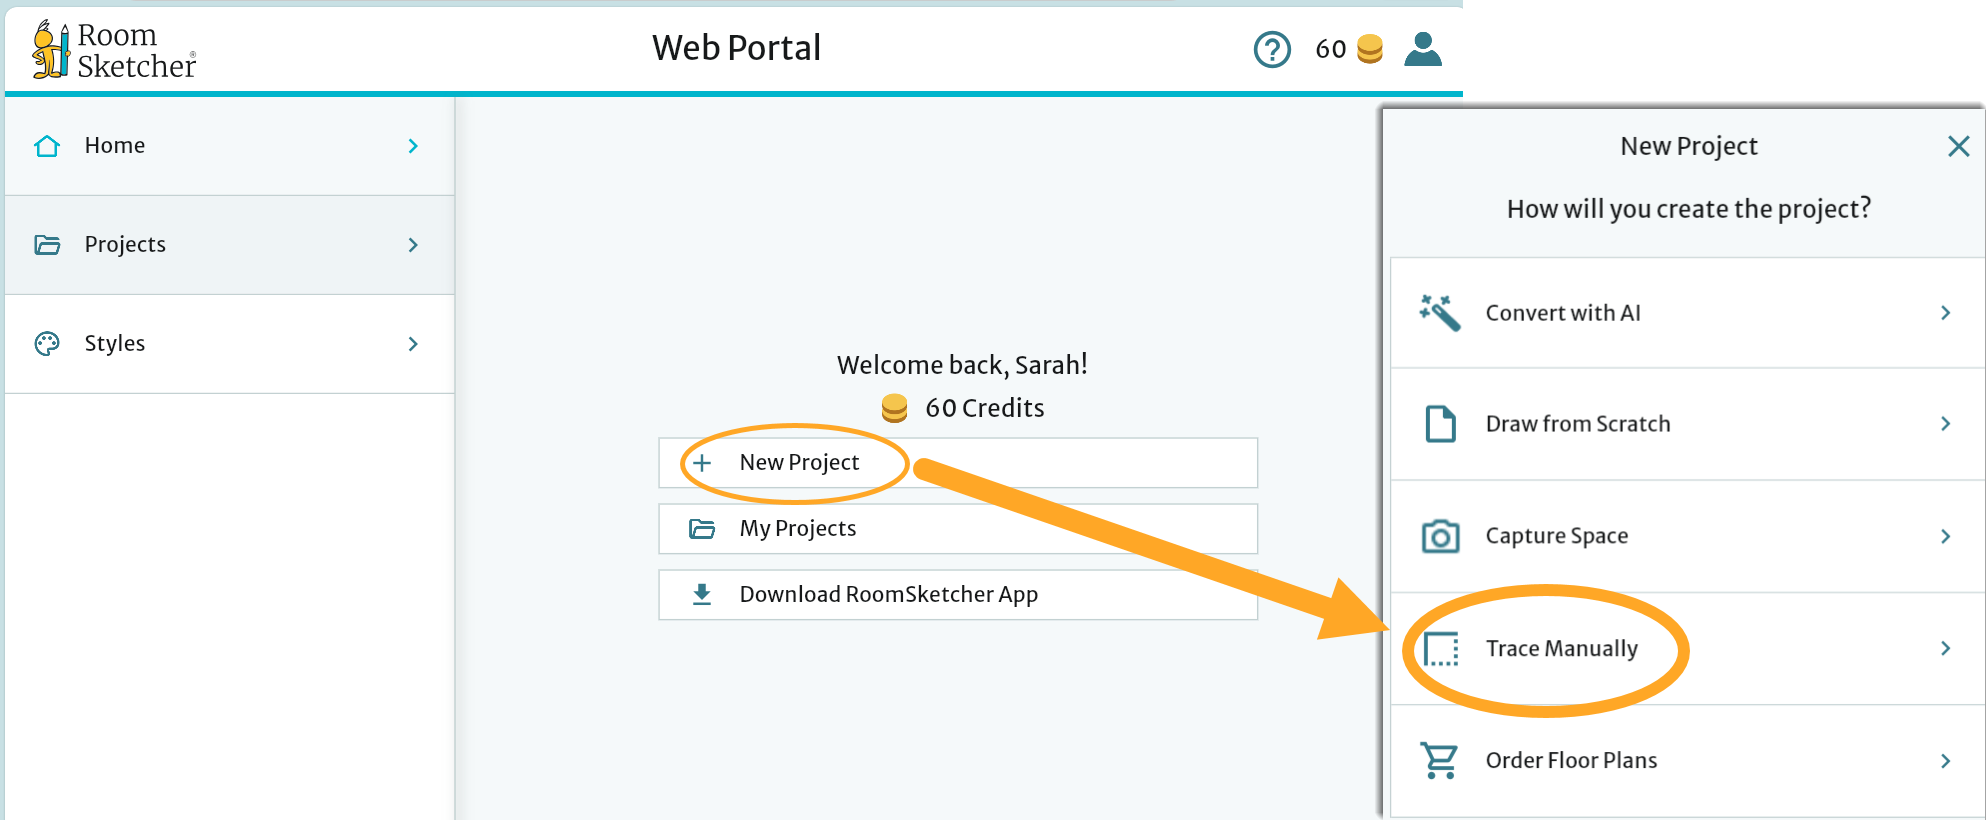Click the credits coin icon in header
The image size is (1986, 820).
pos(1370,49)
